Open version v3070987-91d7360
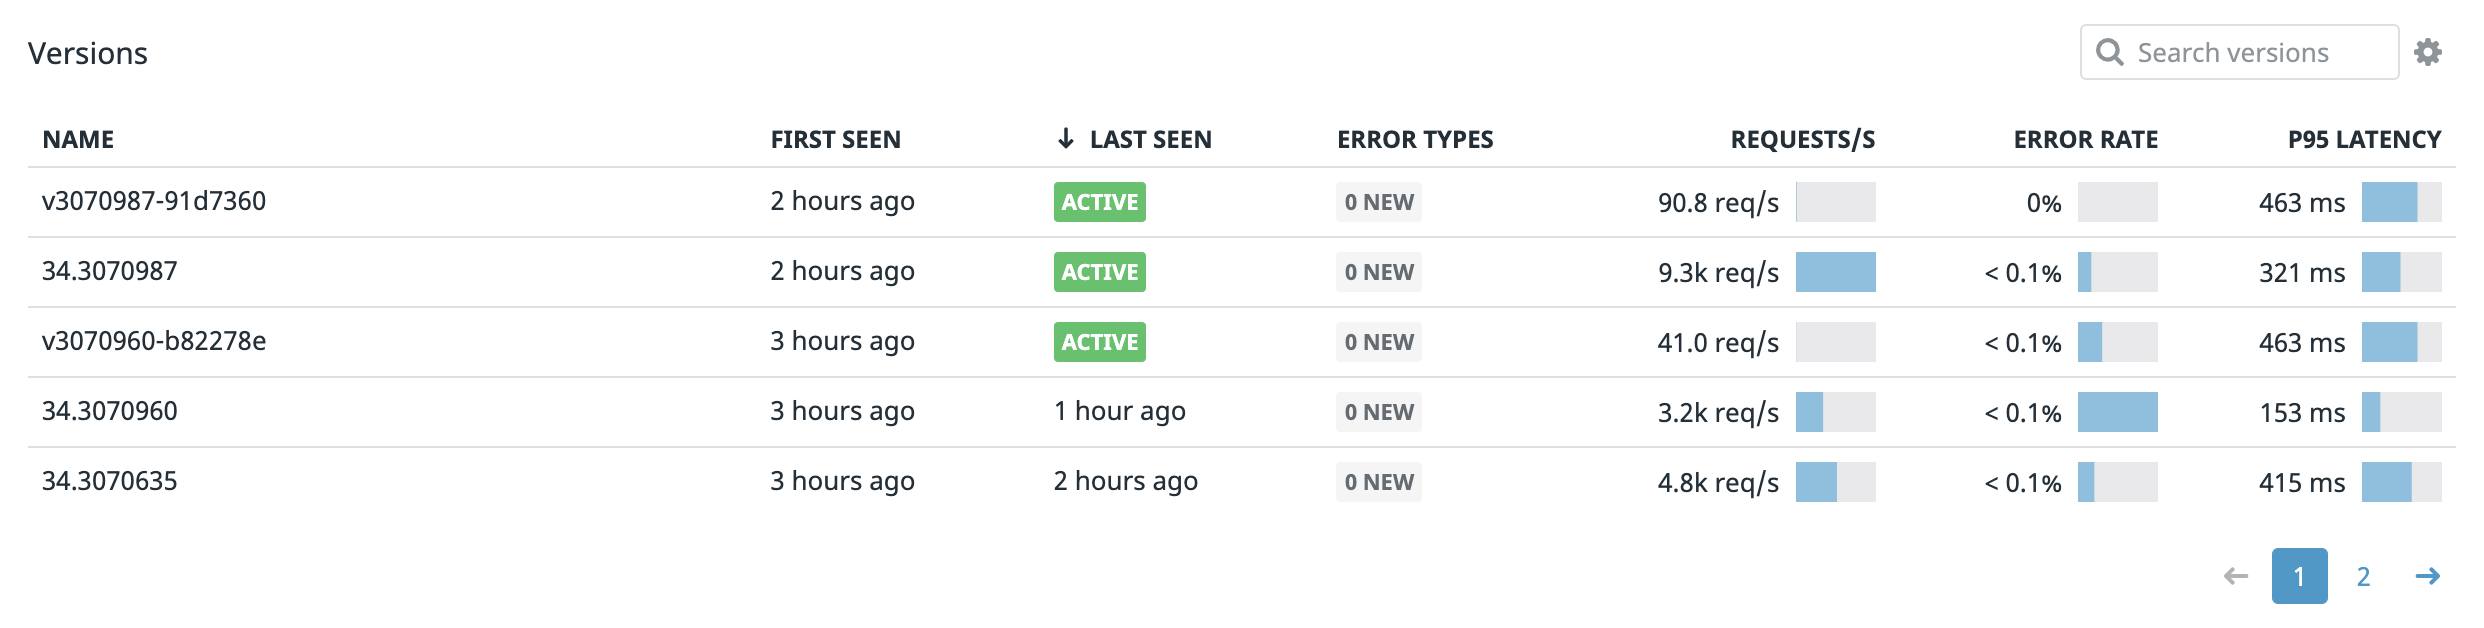 pyautogui.click(x=154, y=201)
